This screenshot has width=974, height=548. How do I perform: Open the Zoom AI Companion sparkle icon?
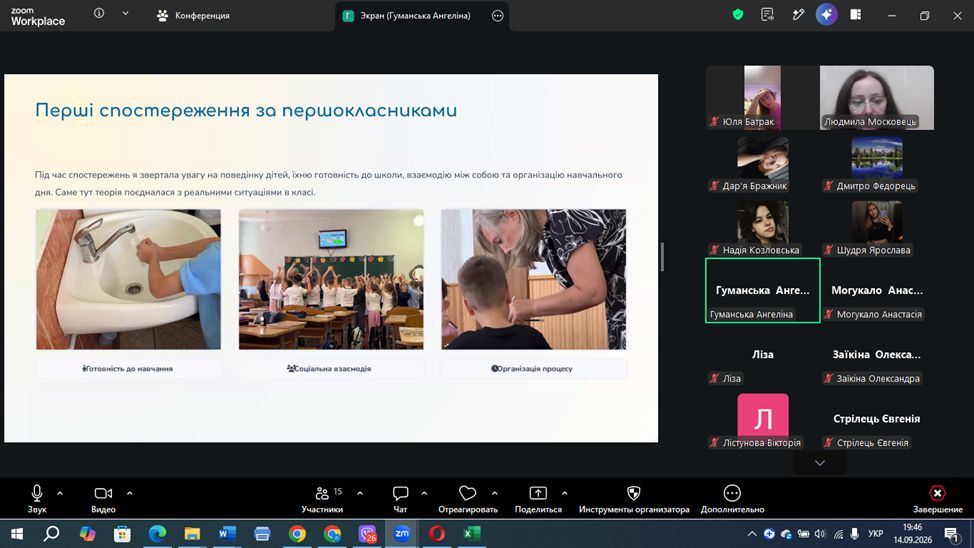click(826, 15)
